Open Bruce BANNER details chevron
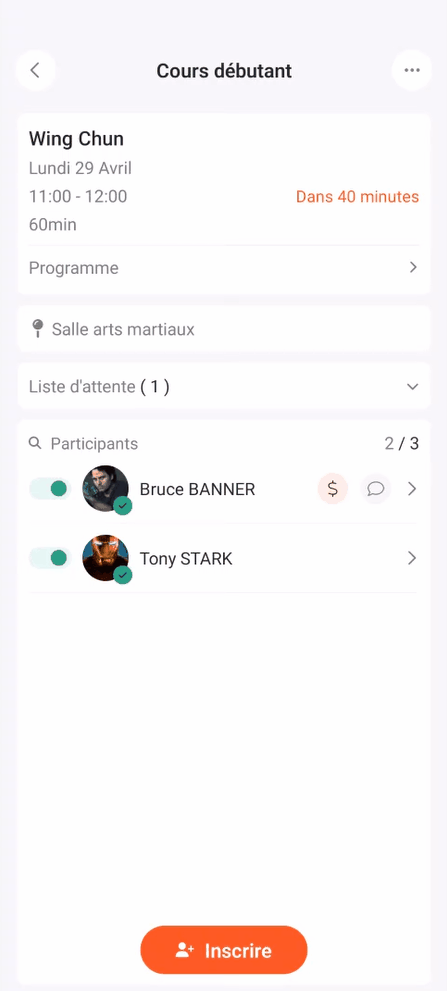The image size is (447, 991). (412, 489)
